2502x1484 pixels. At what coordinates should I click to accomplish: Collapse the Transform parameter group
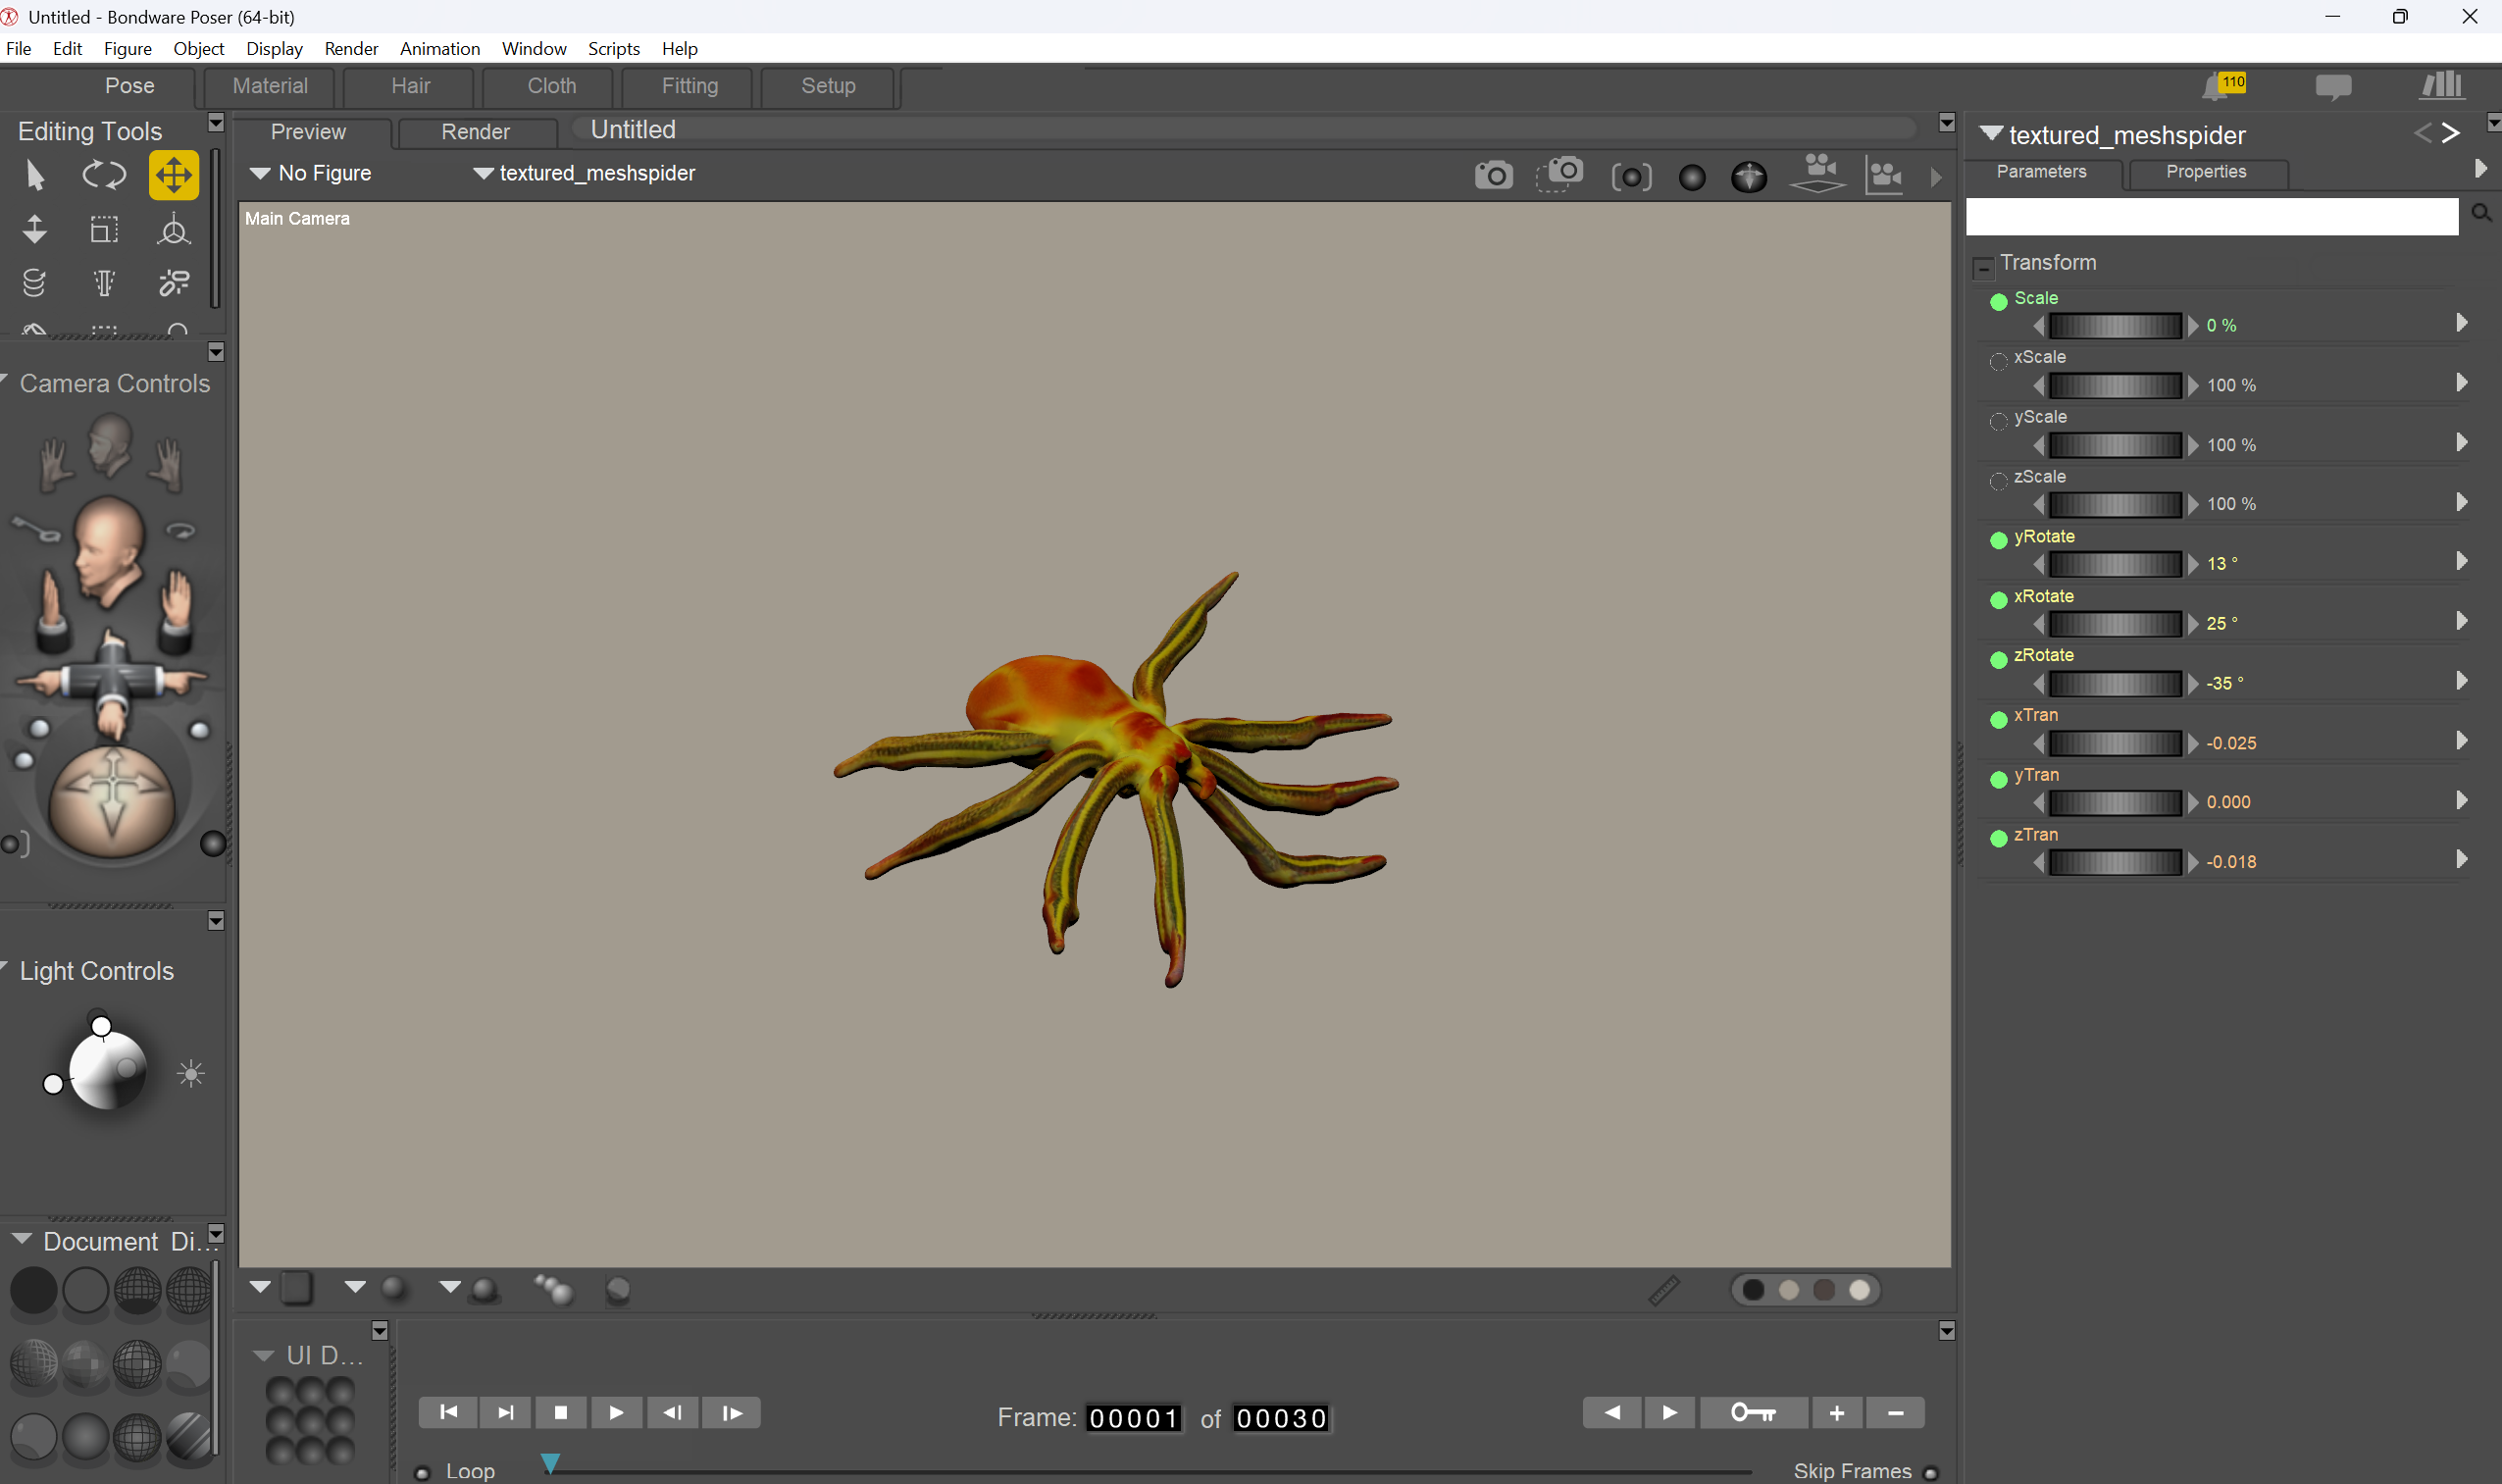tap(1983, 267)
